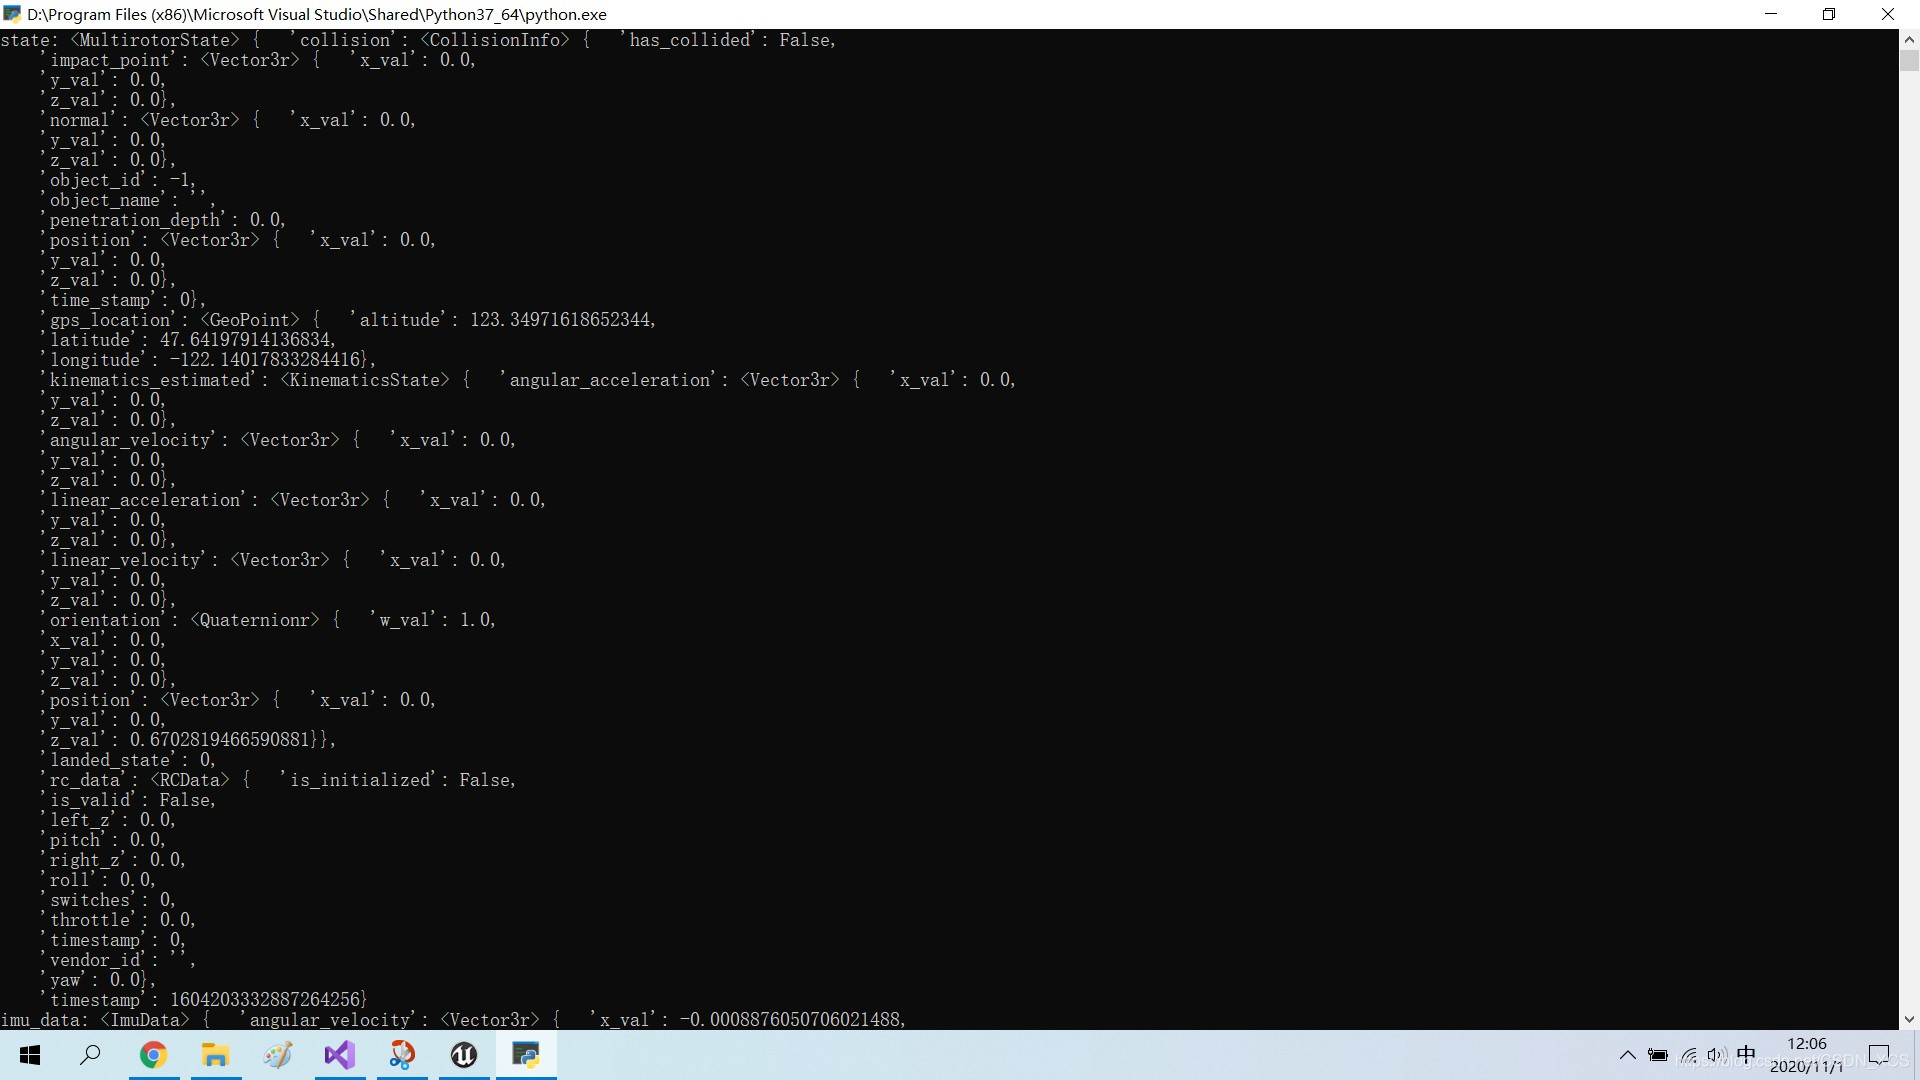1920x1080 pixels.
Task: Click the 'w_val': 1.0 text
Action: tap(433, 620)
